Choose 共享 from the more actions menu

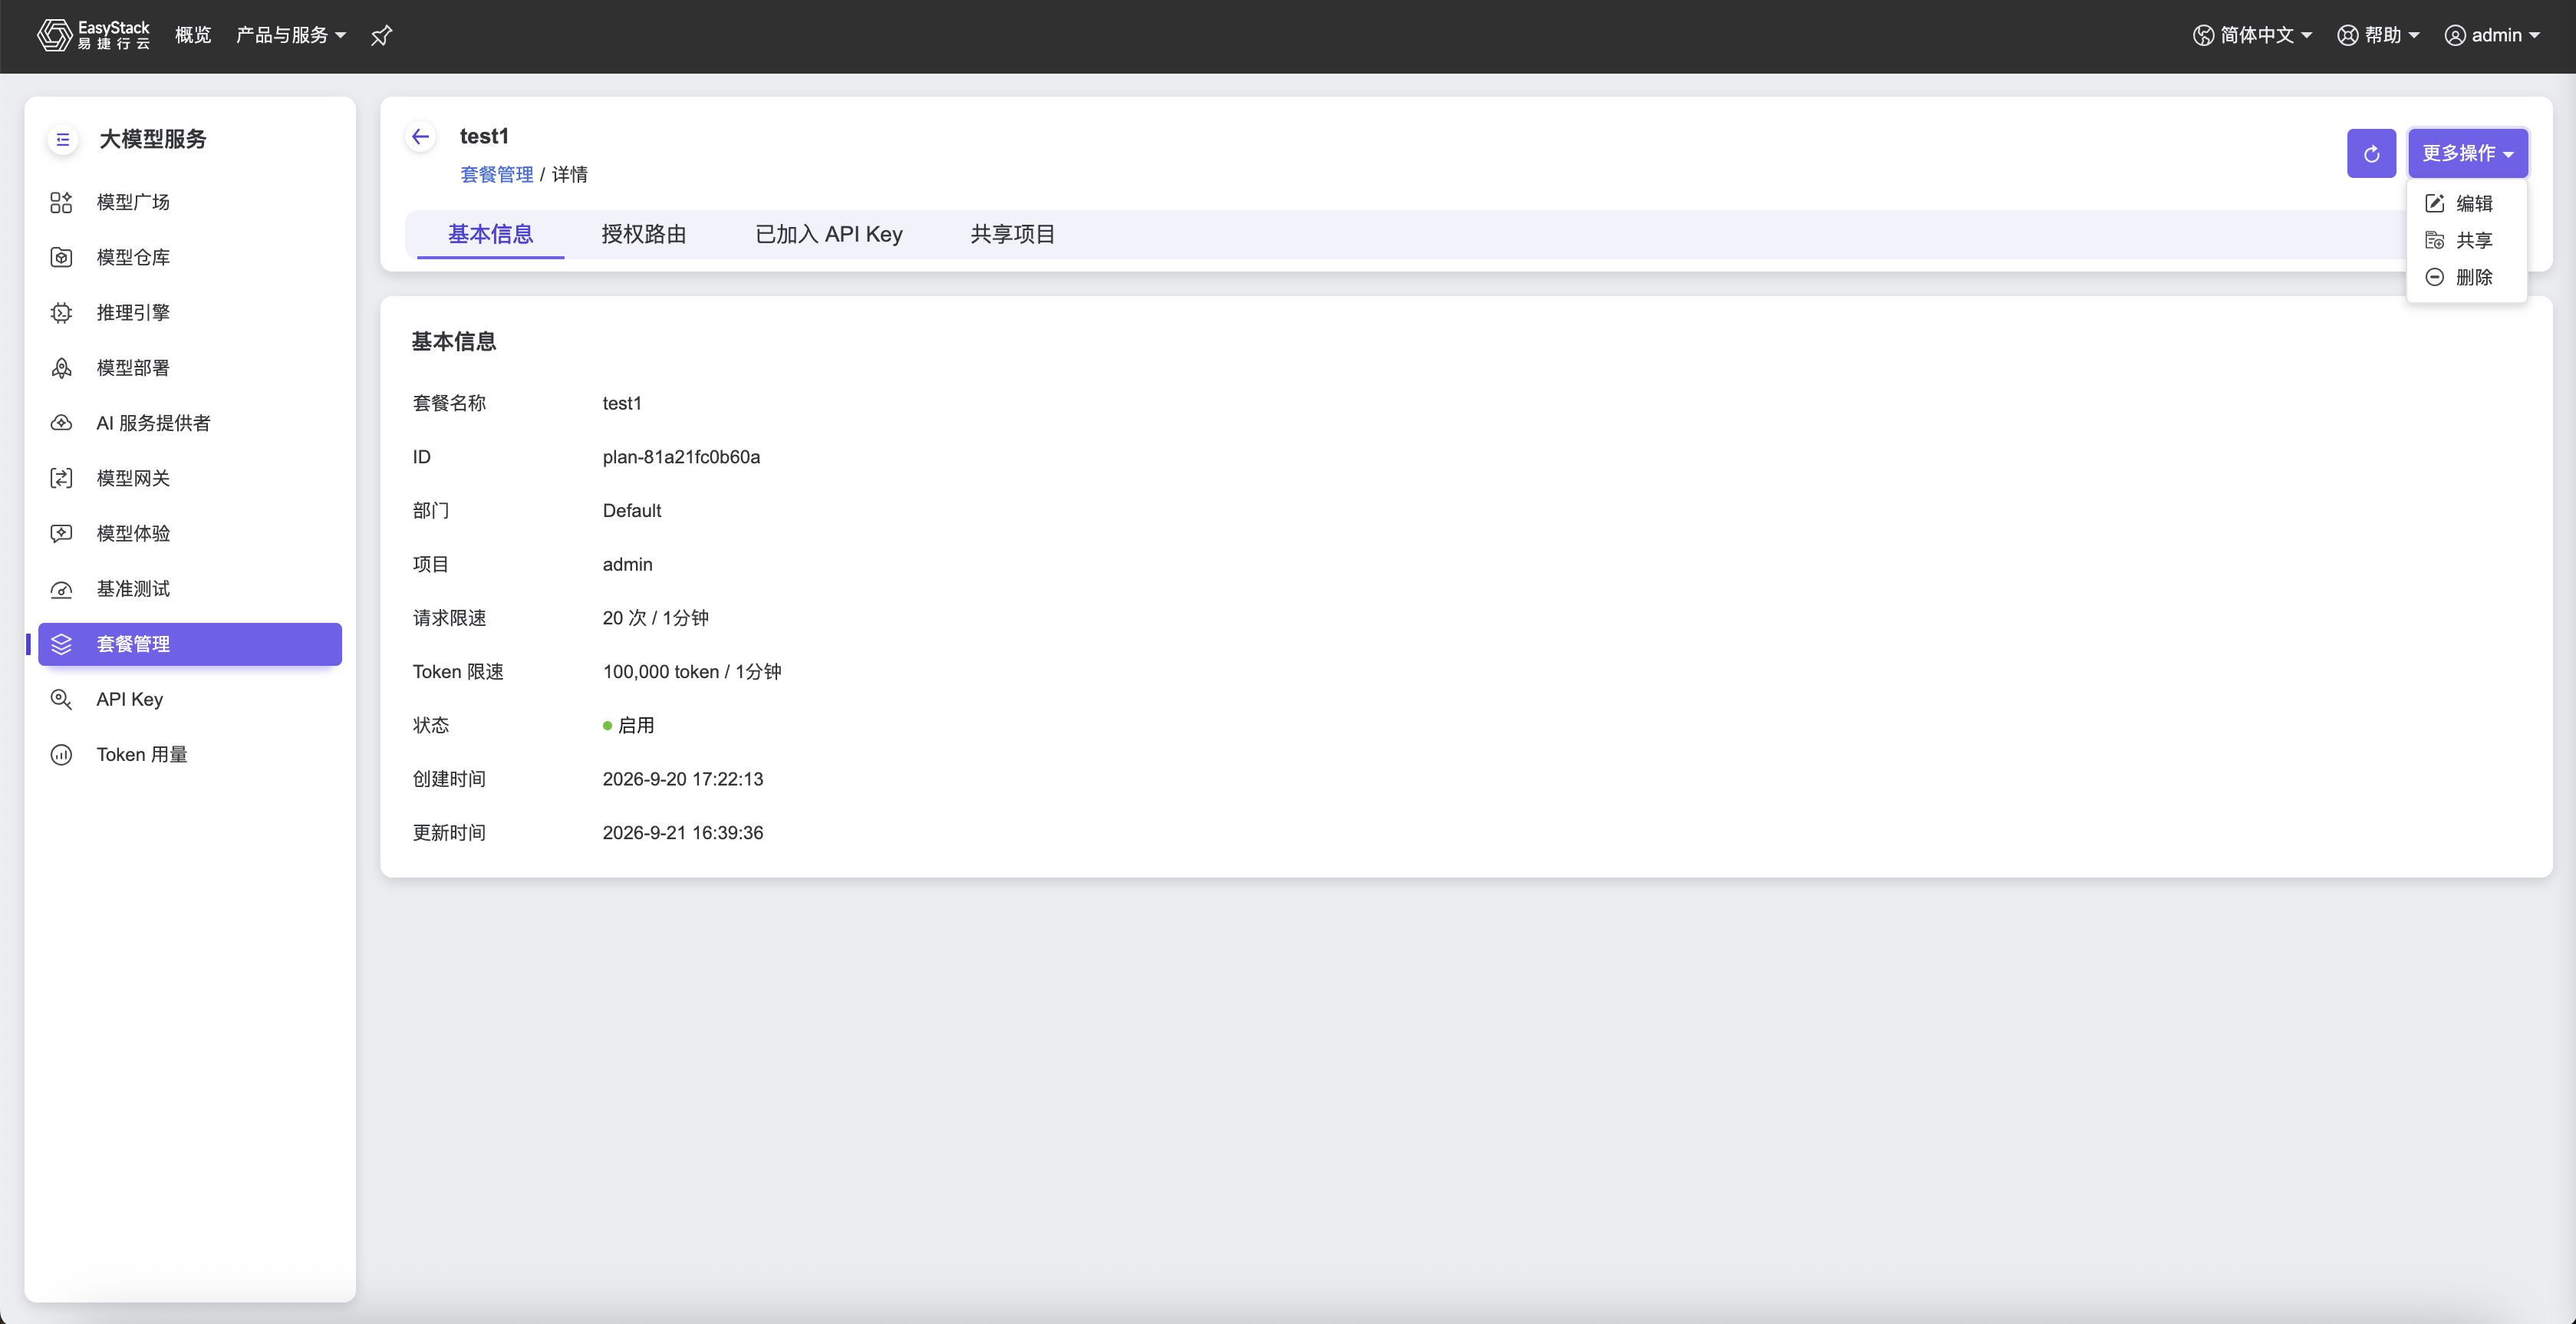[x=2466, y=240]
